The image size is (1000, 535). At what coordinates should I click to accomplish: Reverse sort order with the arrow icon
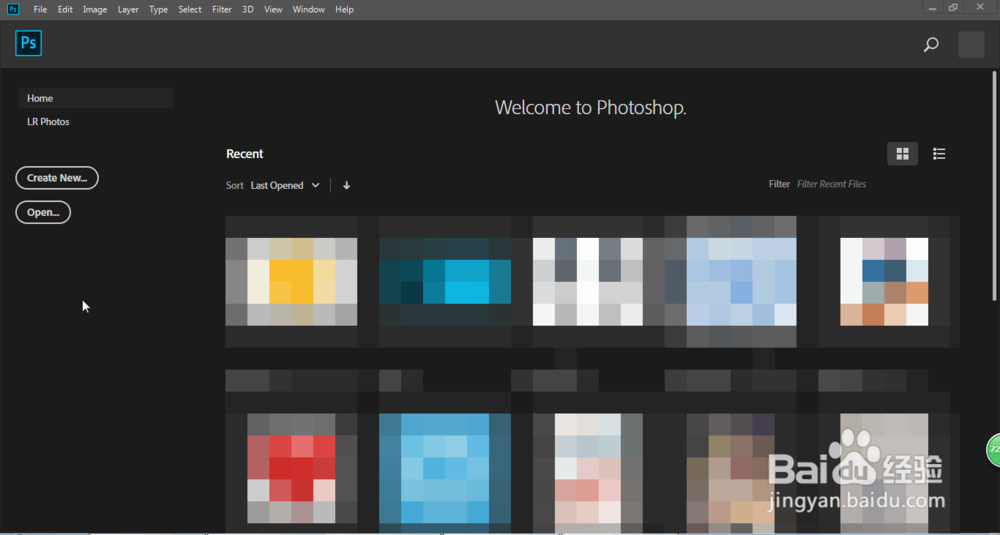(346, 185)
